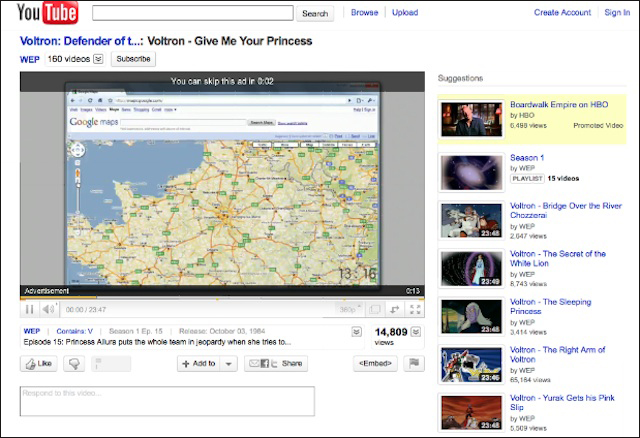Expand the 160 videos dropdown
Viewport: 640px width, 438px height.
tap(98, 59)
